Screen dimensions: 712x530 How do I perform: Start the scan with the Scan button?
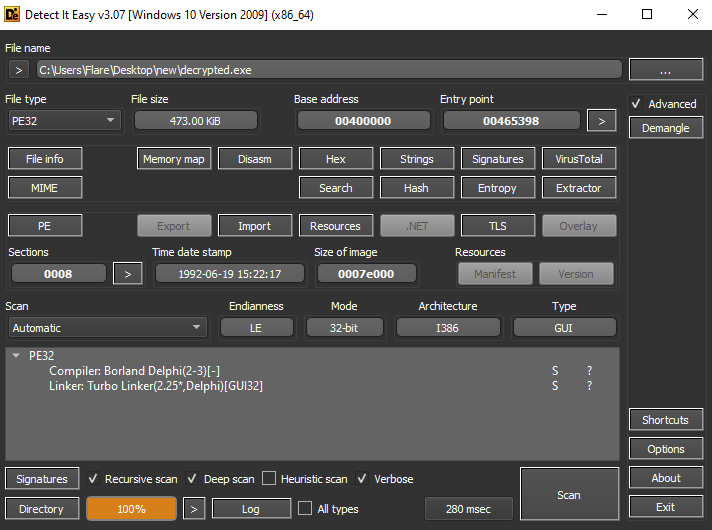pyautogui.click(x=569, y=494)
